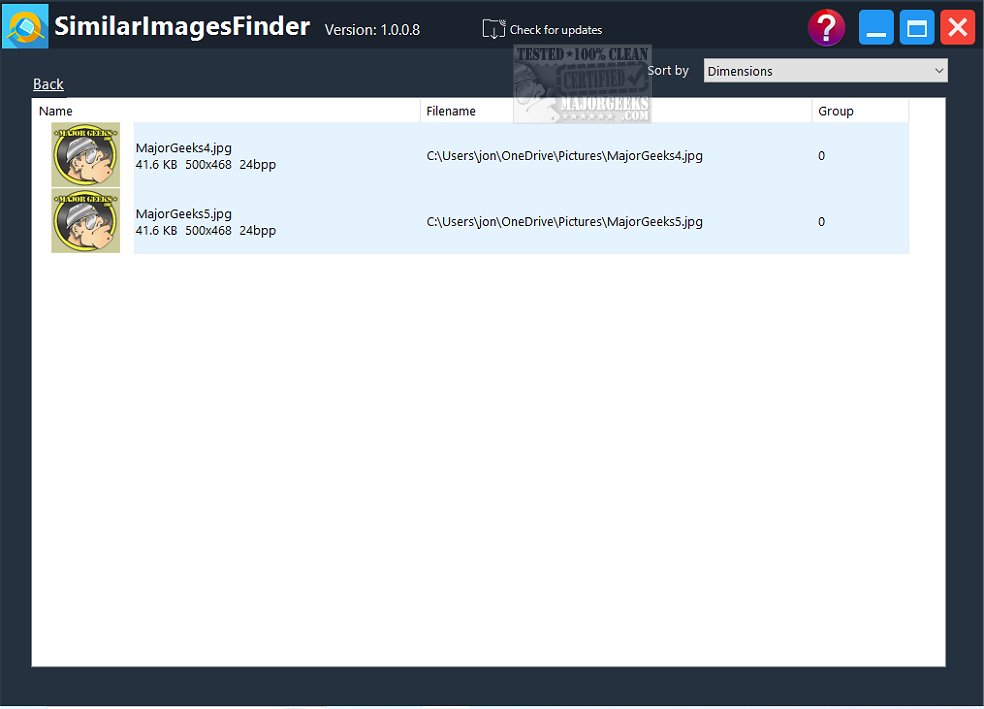Select the MajorGeeks4.jpg name text
The width and height of the screenshot is (984, 709).
coord(183,148)
